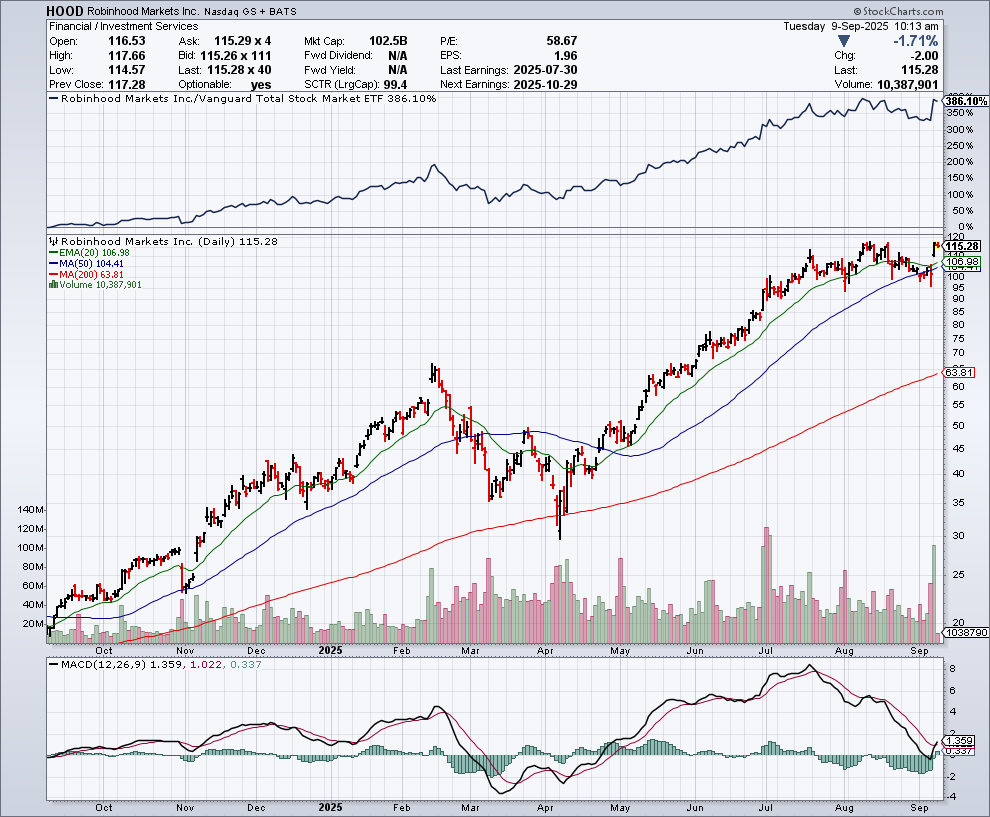Click the 'Tuesday 9-Sep-2025 10:13 am' timestamp
Screen dimensions: 990x817
861,26
